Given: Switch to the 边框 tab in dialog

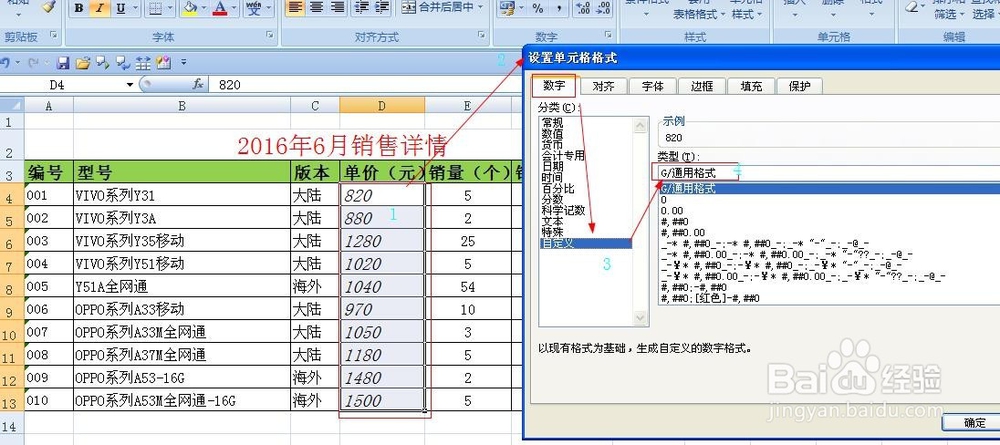Looking at the screenshot, I should pyautogui.click(x=702, y=86).
